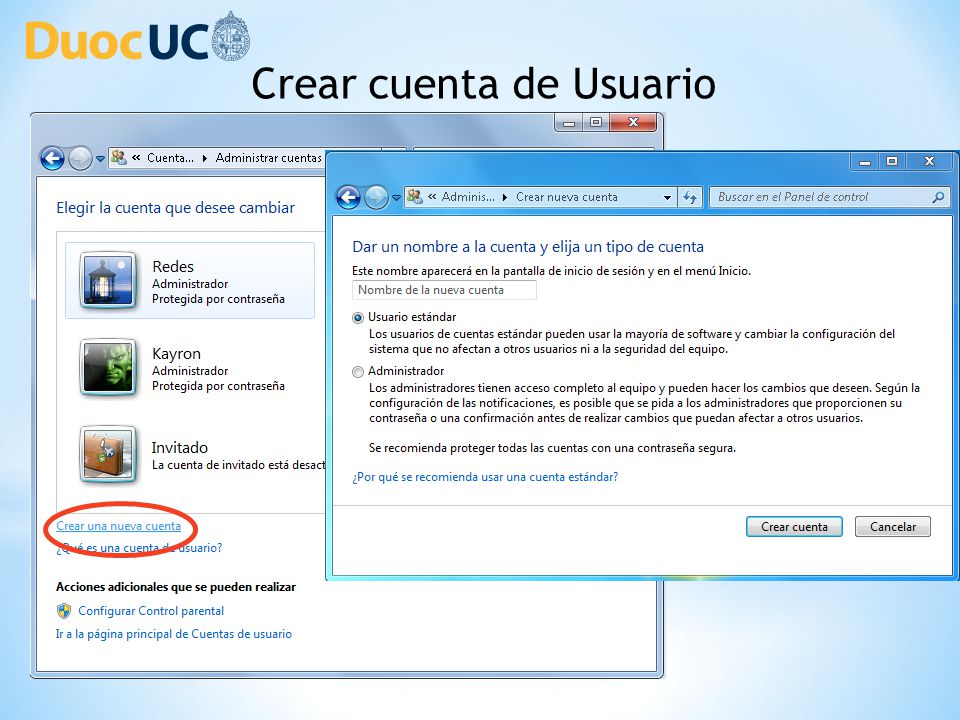Expand address bar history dropdown arrow
The width and height of the screenshot is (960, 720).
pos(667,197)
